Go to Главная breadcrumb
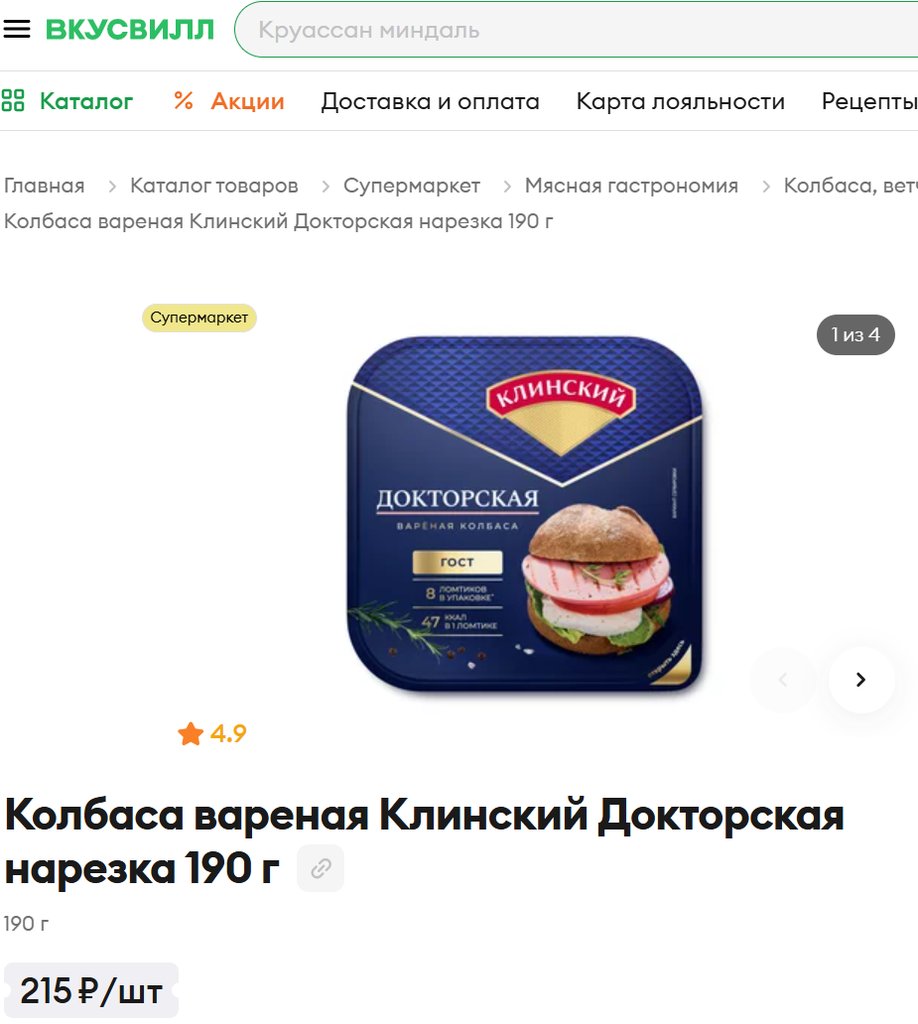This screenshot has height=1024, width=918. click(44, 185)
